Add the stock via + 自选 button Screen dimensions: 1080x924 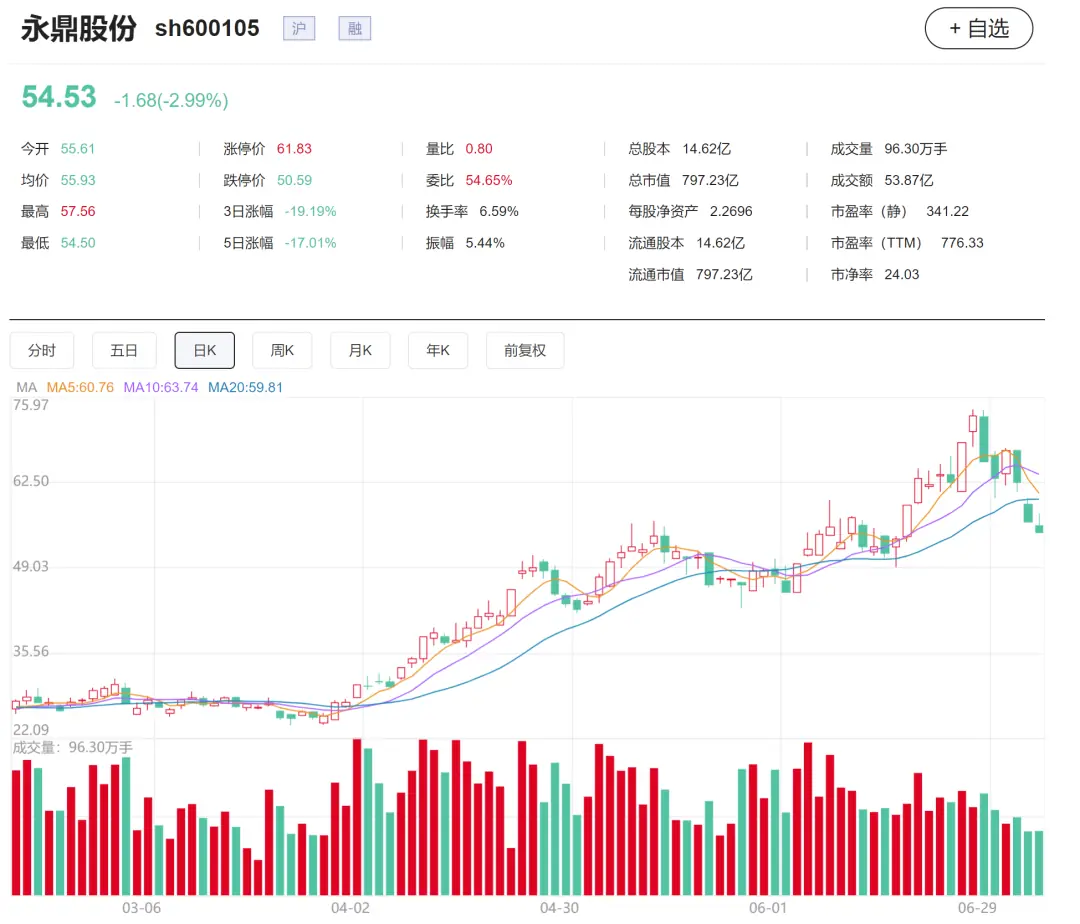[x=978, y=28]
